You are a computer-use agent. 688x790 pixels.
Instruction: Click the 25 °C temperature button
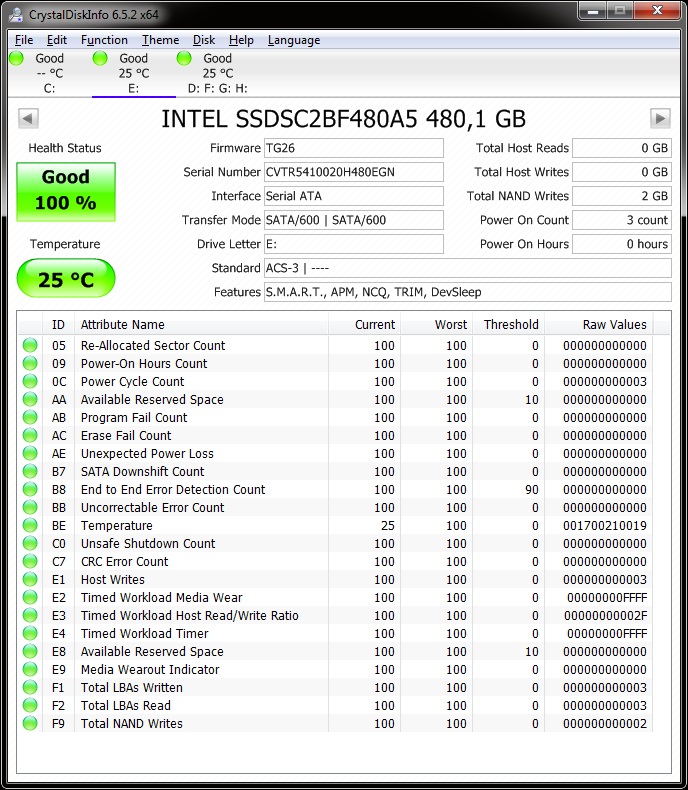[66, 279]
